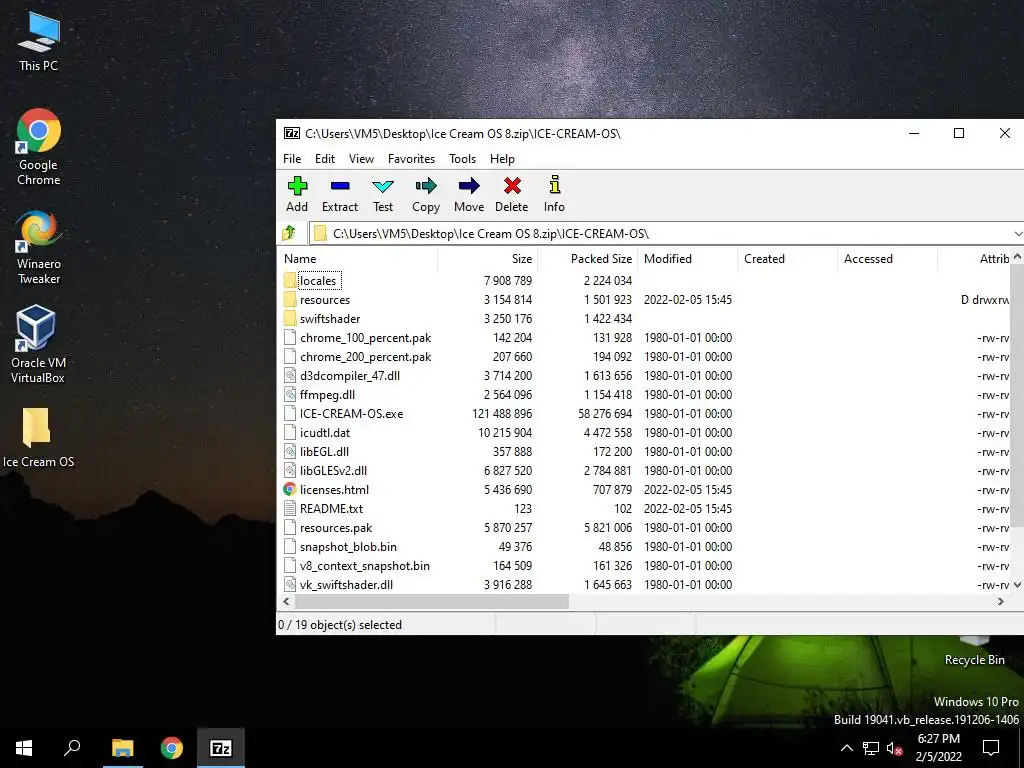This screenshot has height=768, width=1024.
Task: Click the 7z icon in window title bar
Action: pos(291,133)
